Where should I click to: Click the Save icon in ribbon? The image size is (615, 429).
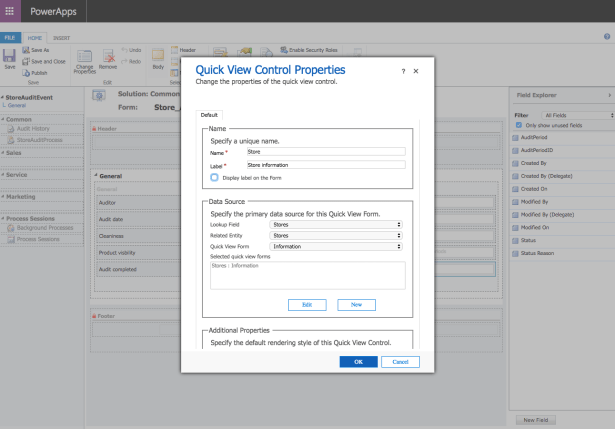(x=9, y=56)
